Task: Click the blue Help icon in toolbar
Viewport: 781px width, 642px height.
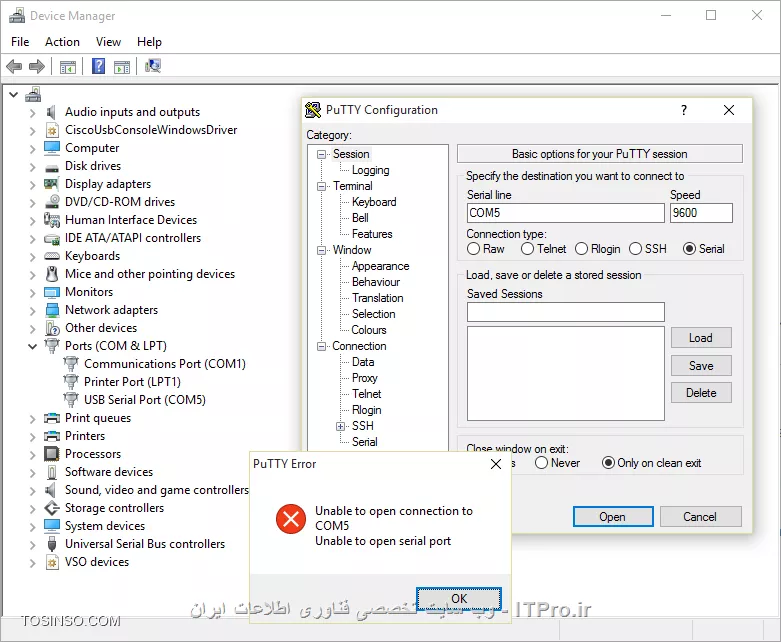Action: tap(99, 67)
